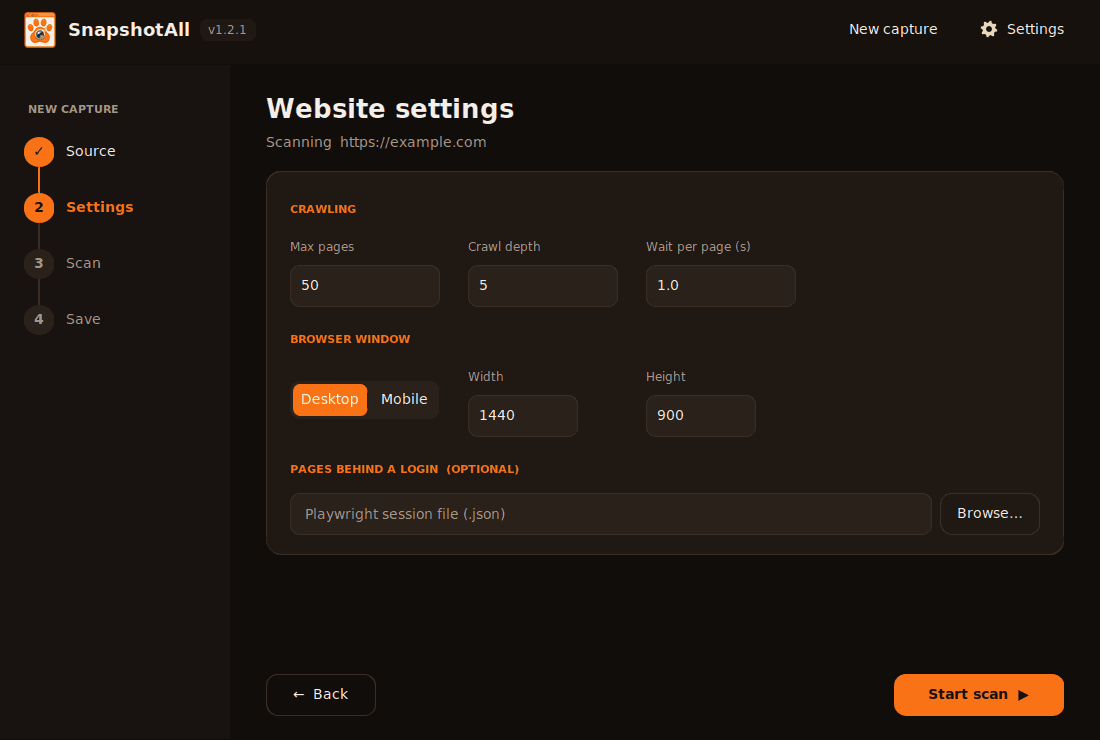The height and width of the screenshot is (740, 1100).
Task: Browse for a session file
Action: click(990, 514)
